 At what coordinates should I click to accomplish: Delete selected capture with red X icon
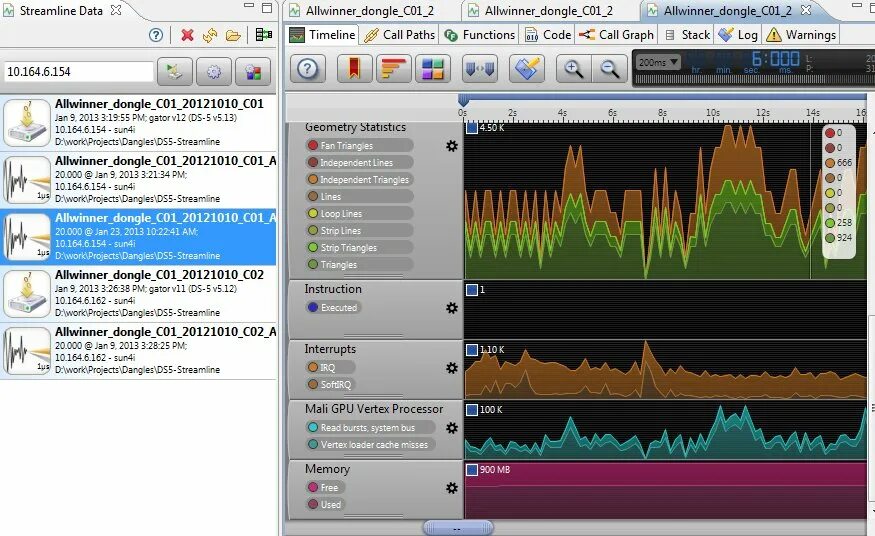click(x=188, y=35)
